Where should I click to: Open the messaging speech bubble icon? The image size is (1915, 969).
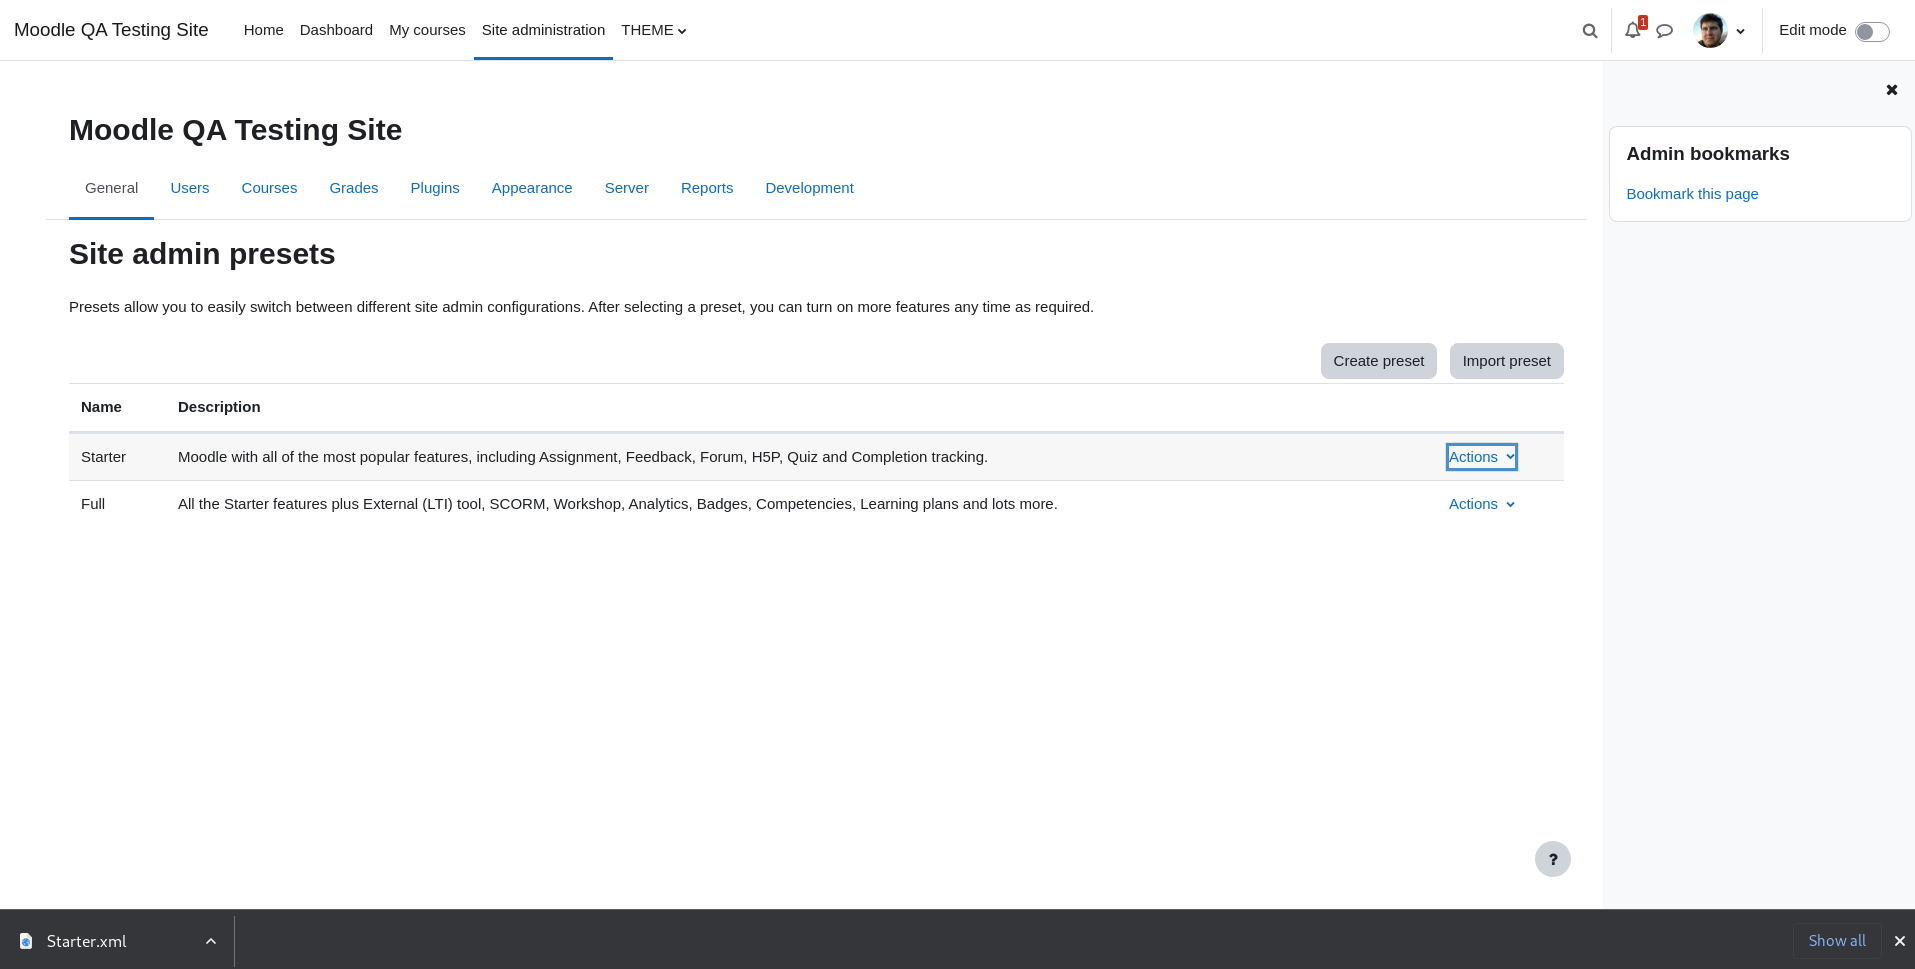(x=1664, y=31)
